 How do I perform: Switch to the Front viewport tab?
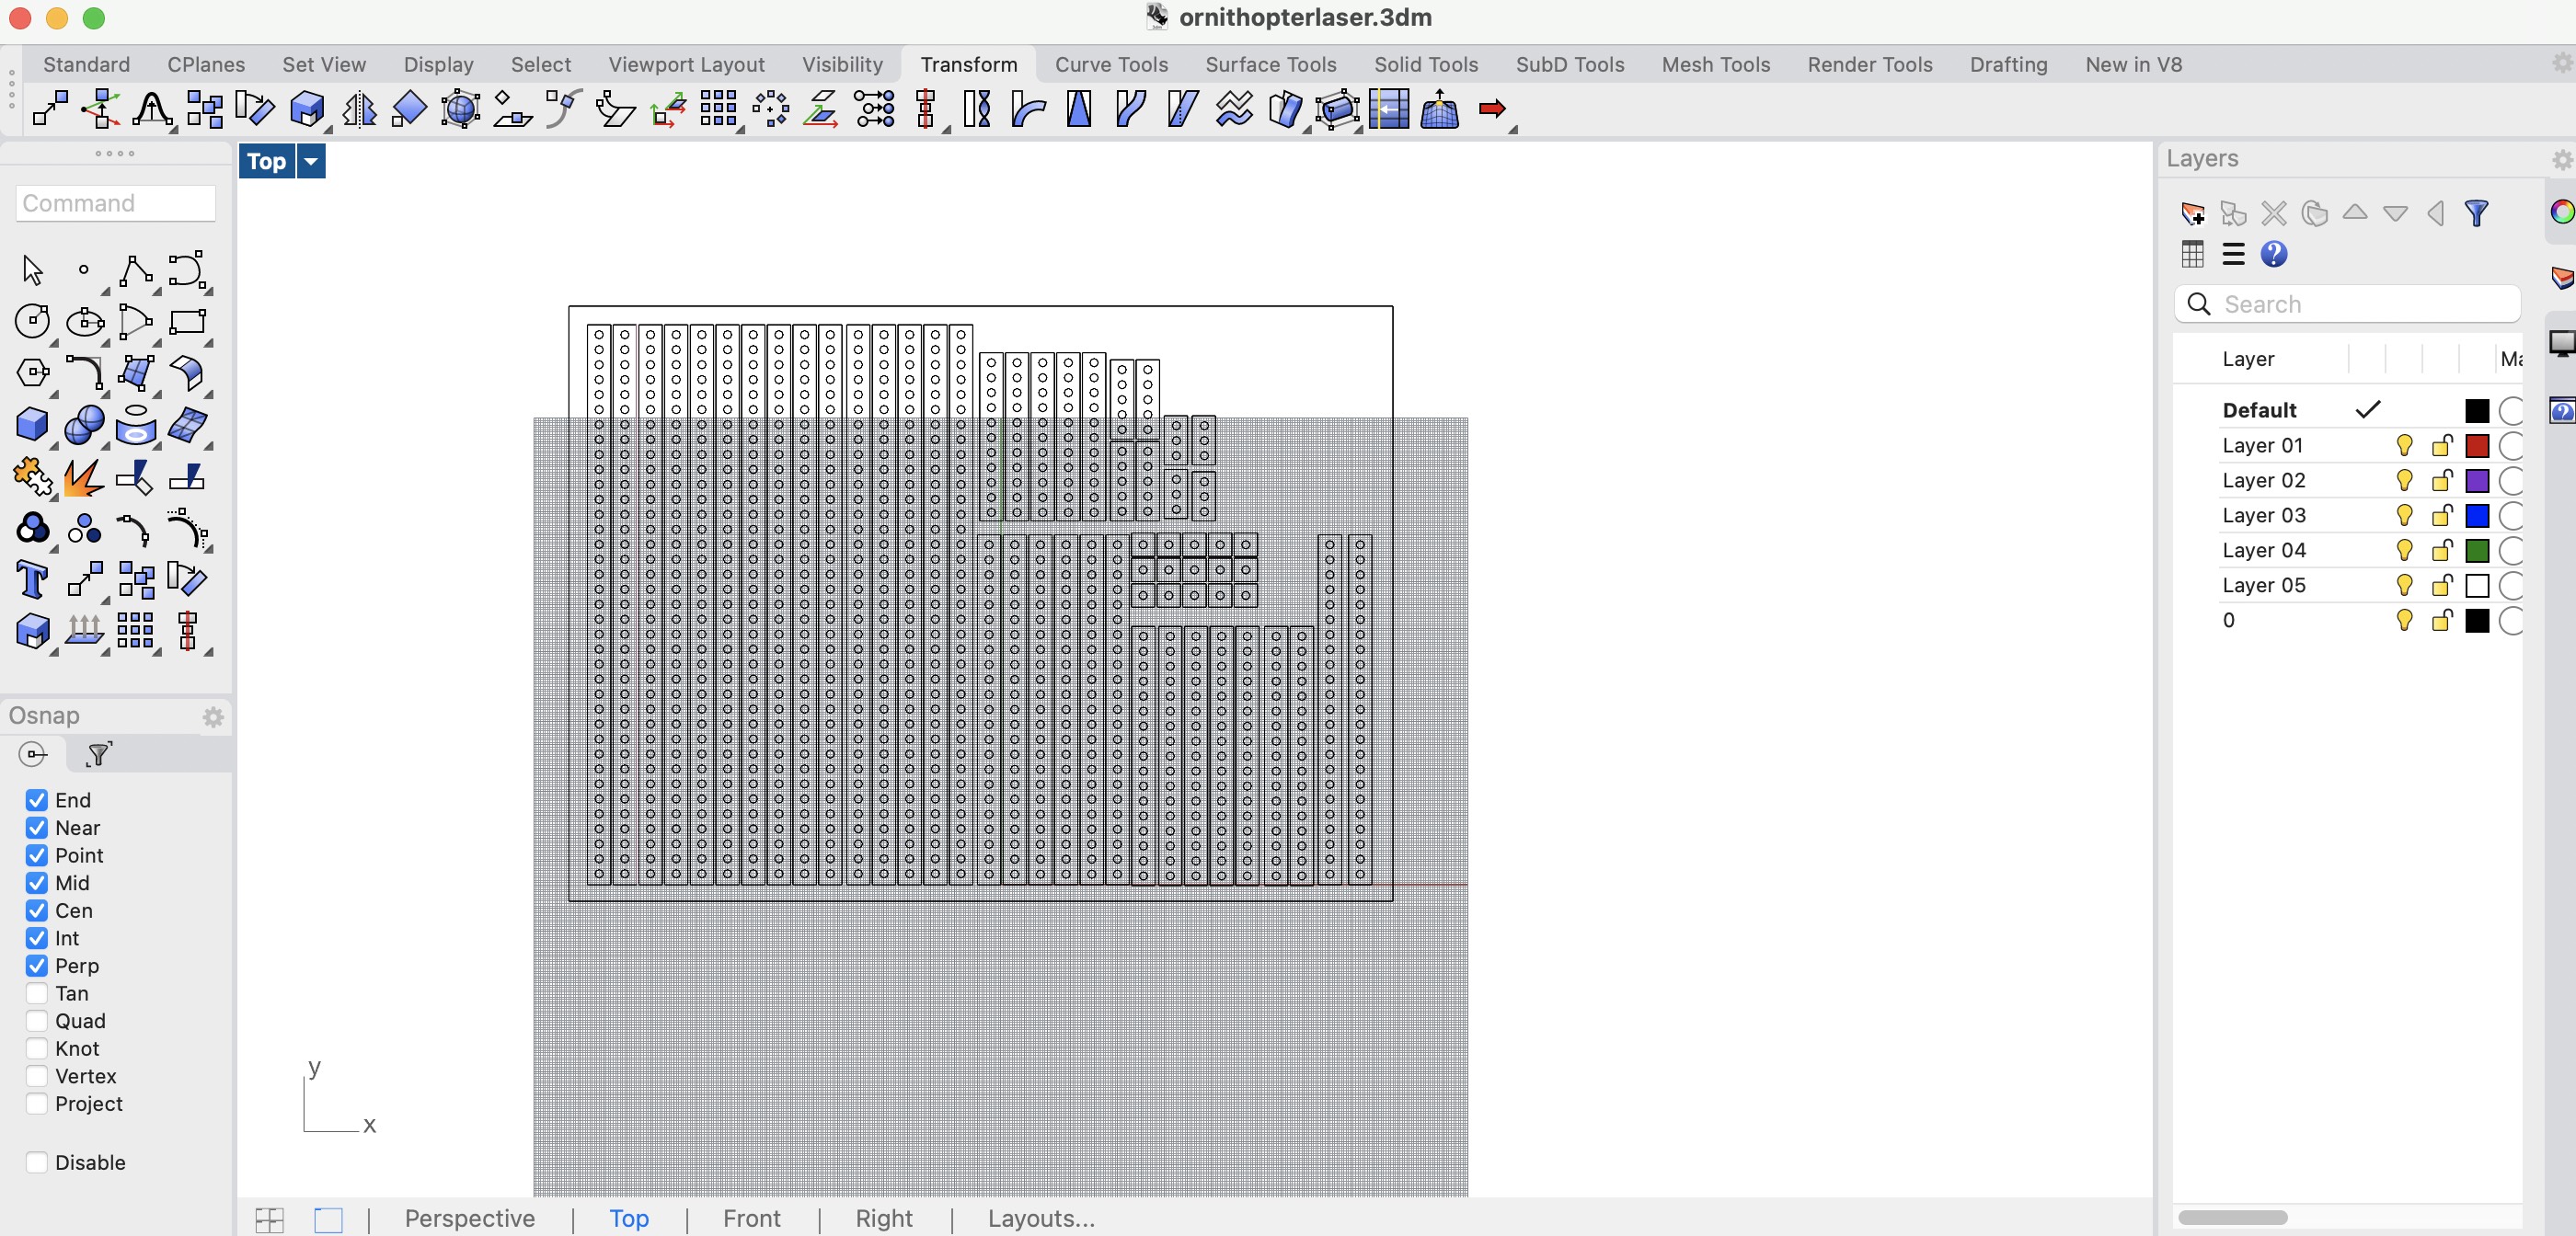[751, 1219]
